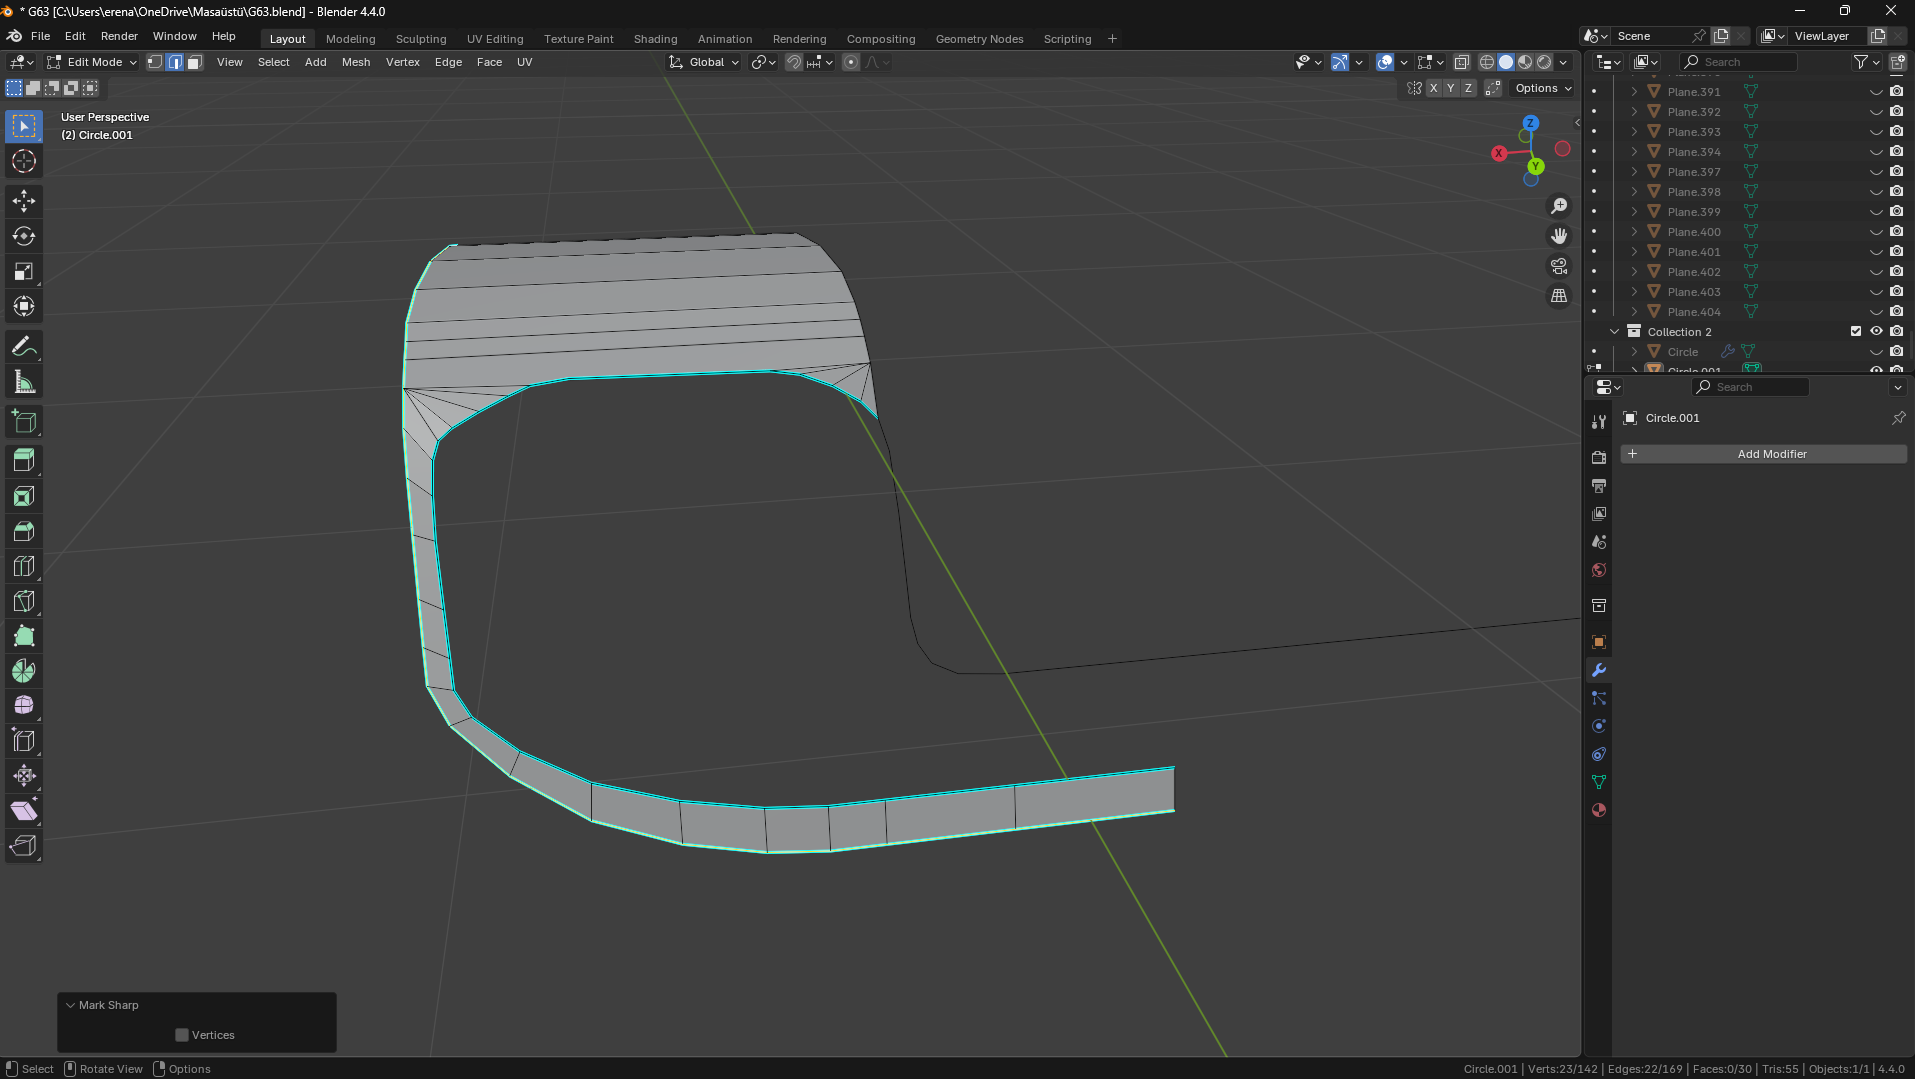Open the Edit Mode dropdown

tap(93, 62)
